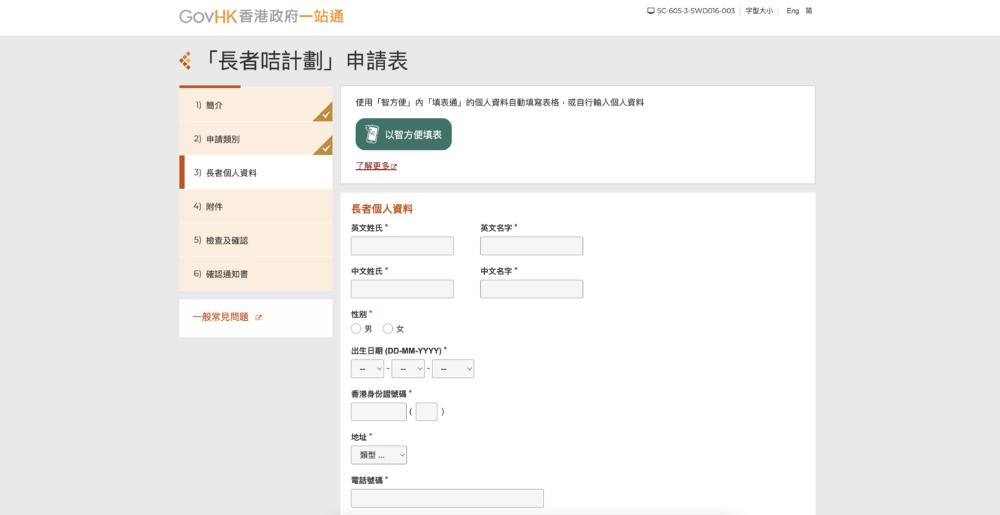Click the 電話號碼 input field

tap(447, 498)
